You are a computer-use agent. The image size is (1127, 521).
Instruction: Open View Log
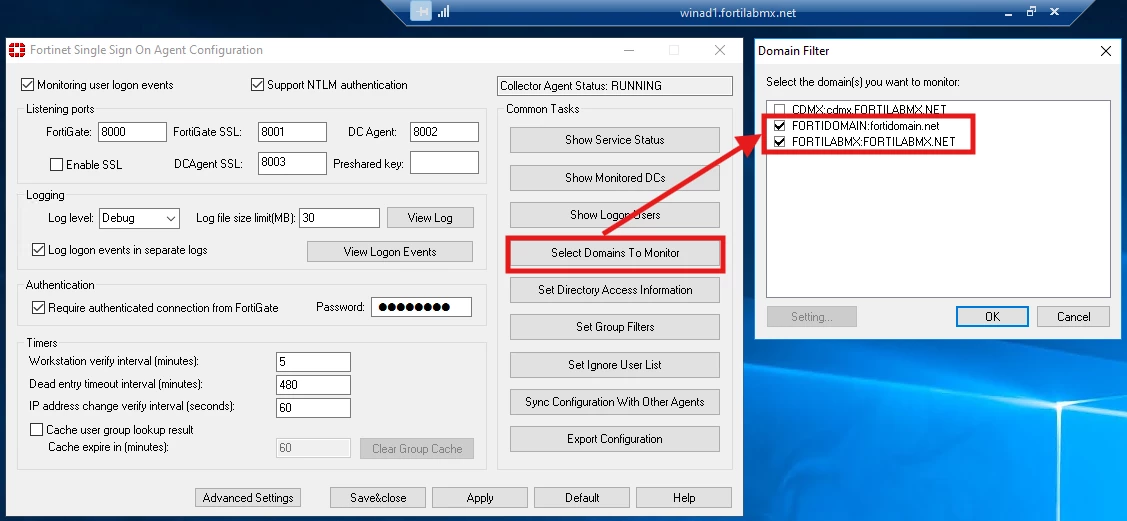(x=430, y=218)
